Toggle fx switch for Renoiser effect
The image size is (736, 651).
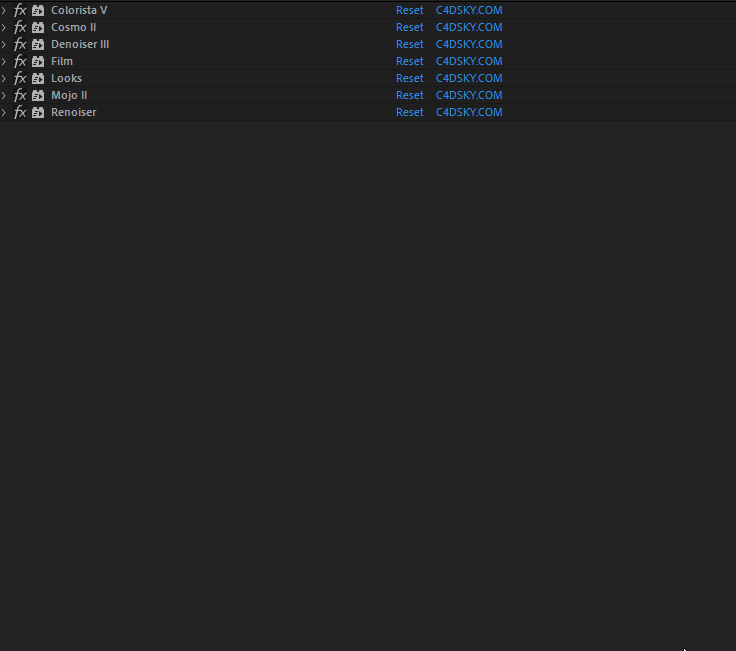point(20,112)
